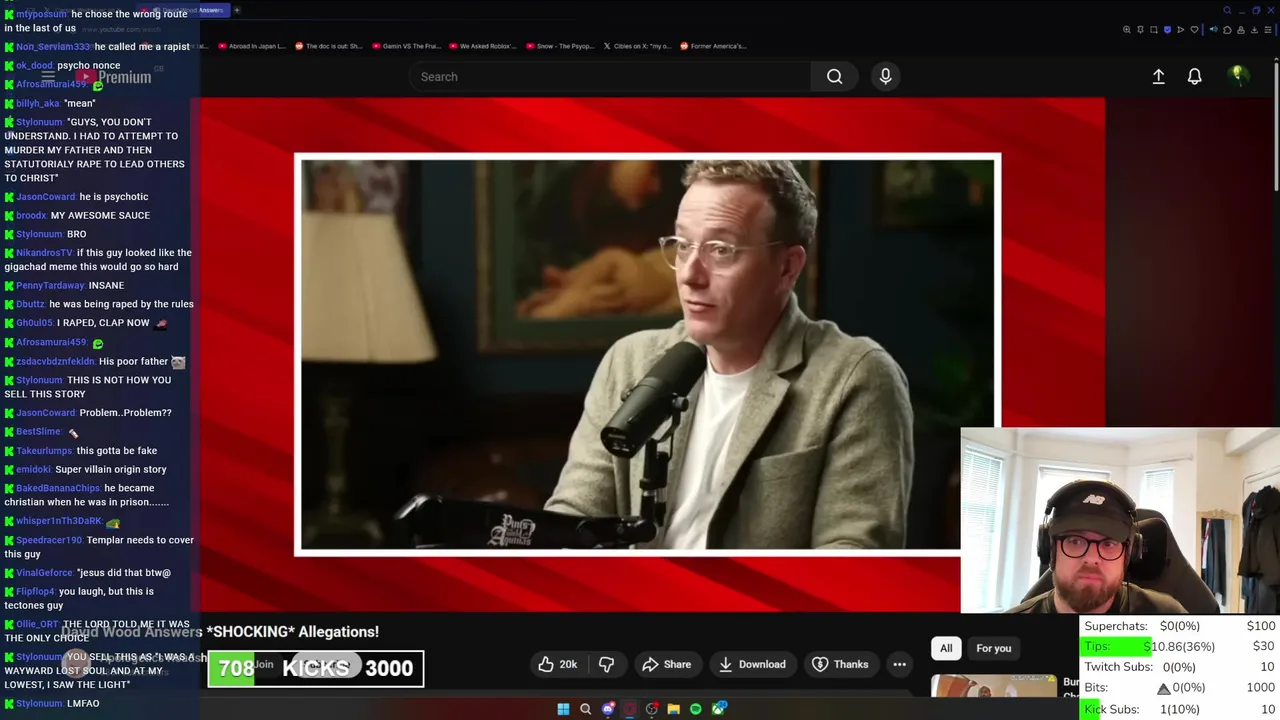This screenshot has width=1280, height=720.
Task: Click the video player to pause
Action: 647,354
